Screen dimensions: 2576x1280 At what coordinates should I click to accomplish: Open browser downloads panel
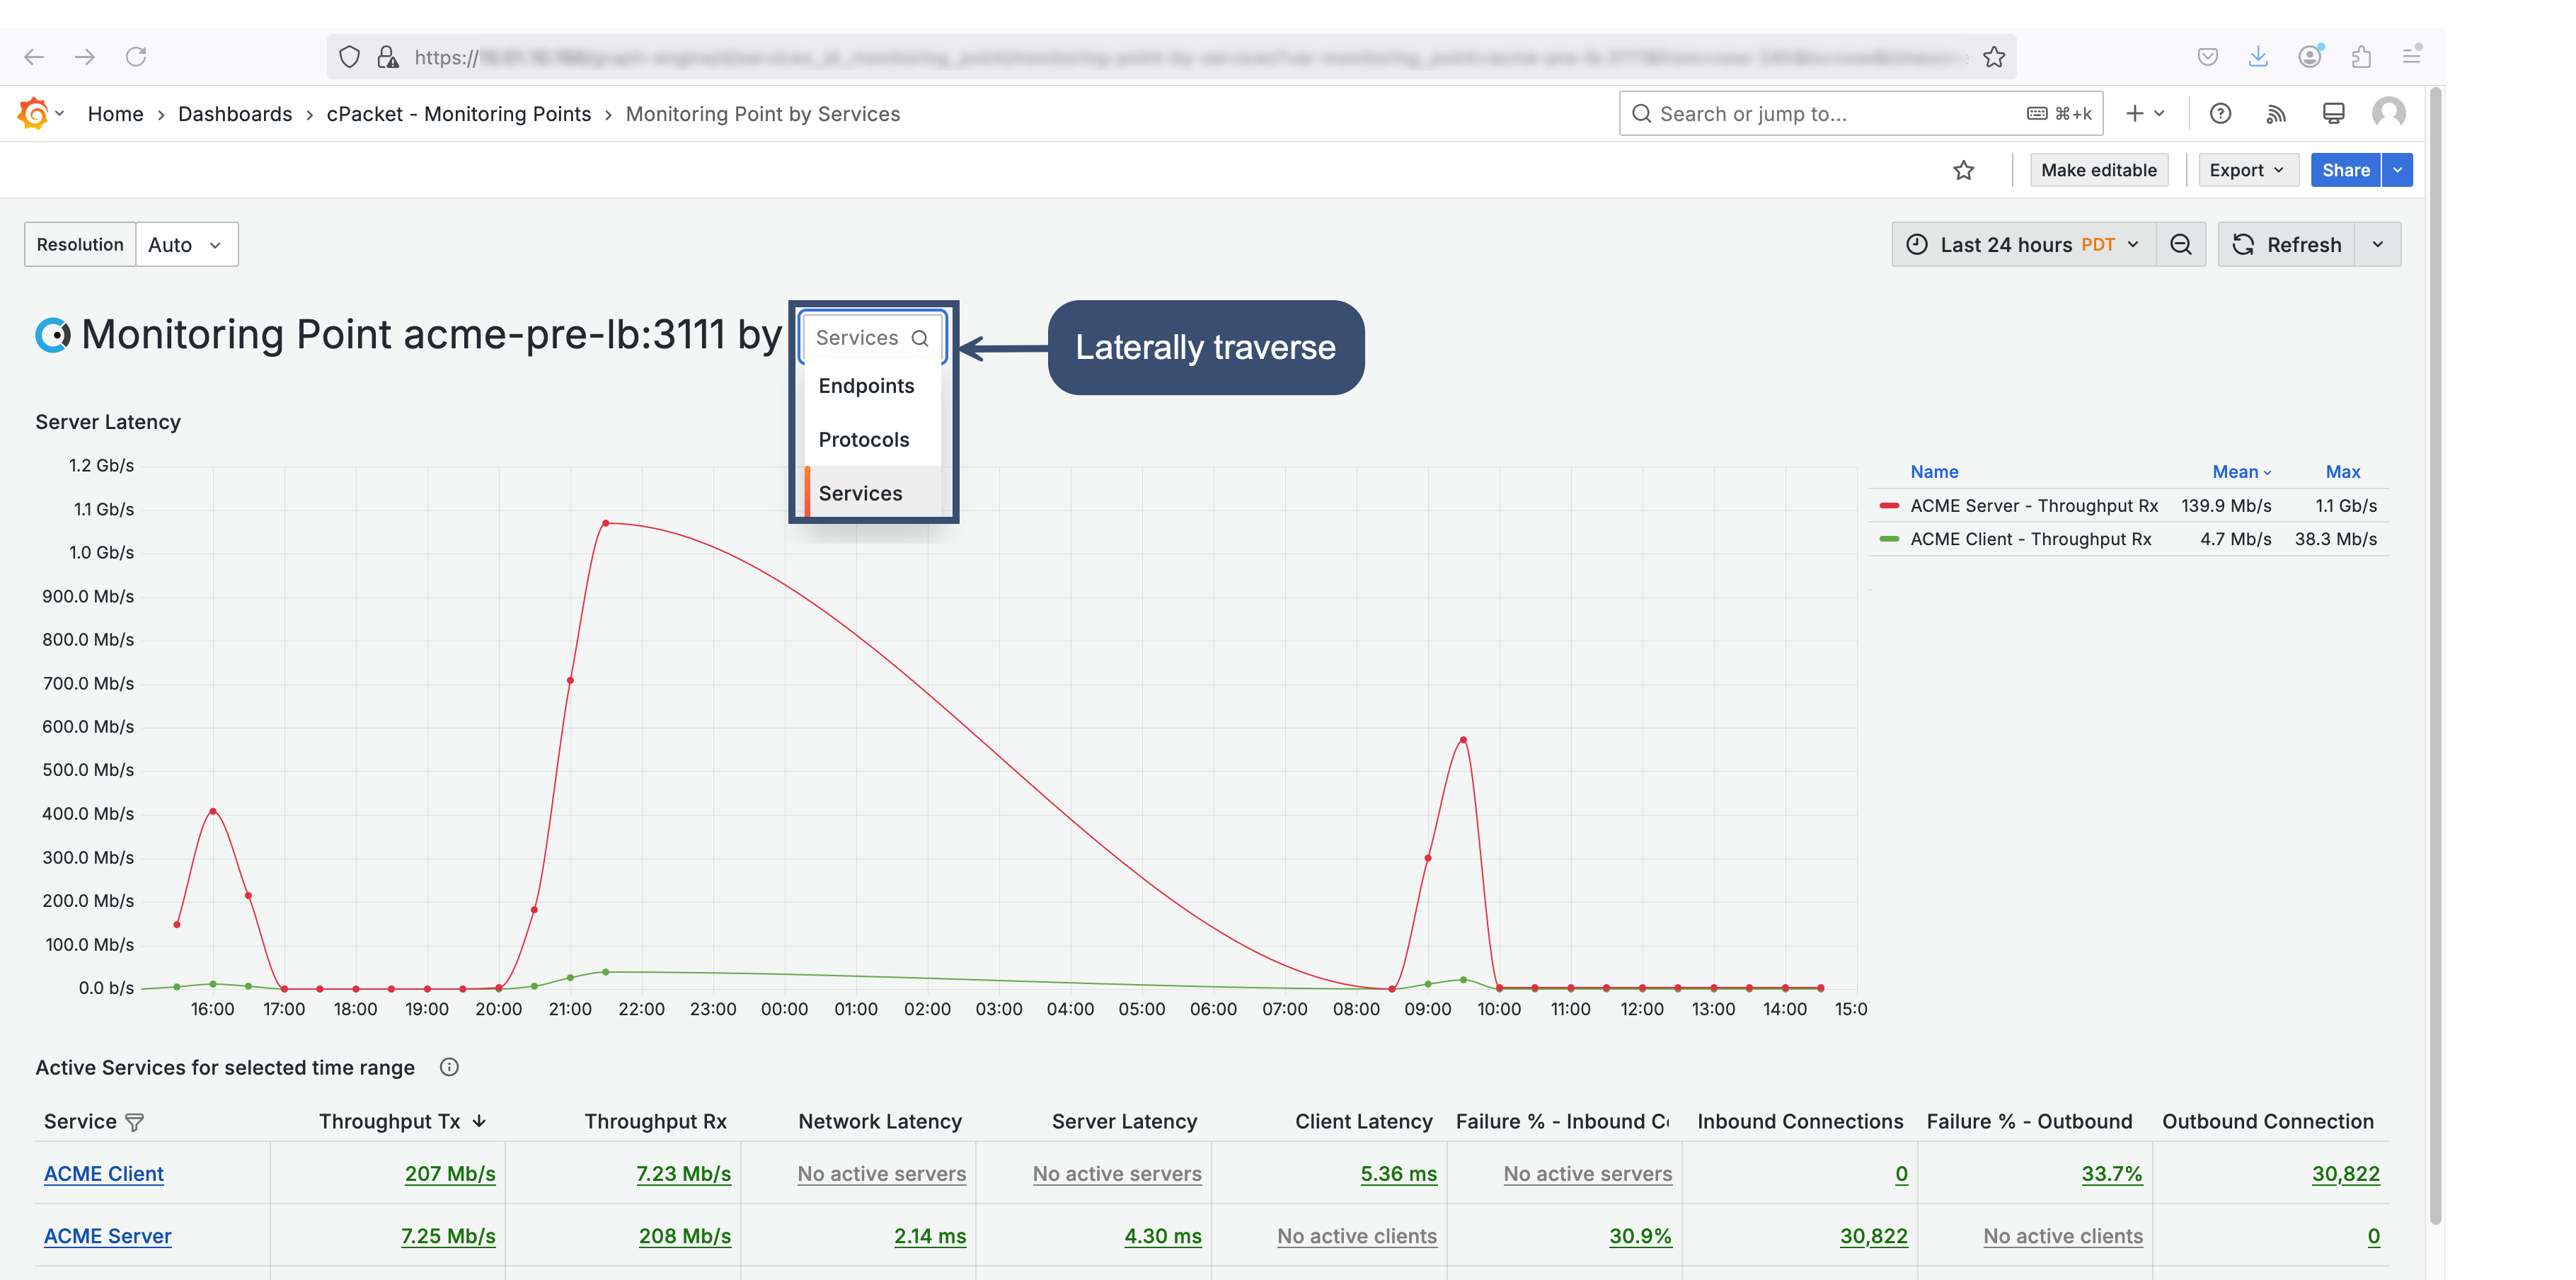(x=2258, y=57)
